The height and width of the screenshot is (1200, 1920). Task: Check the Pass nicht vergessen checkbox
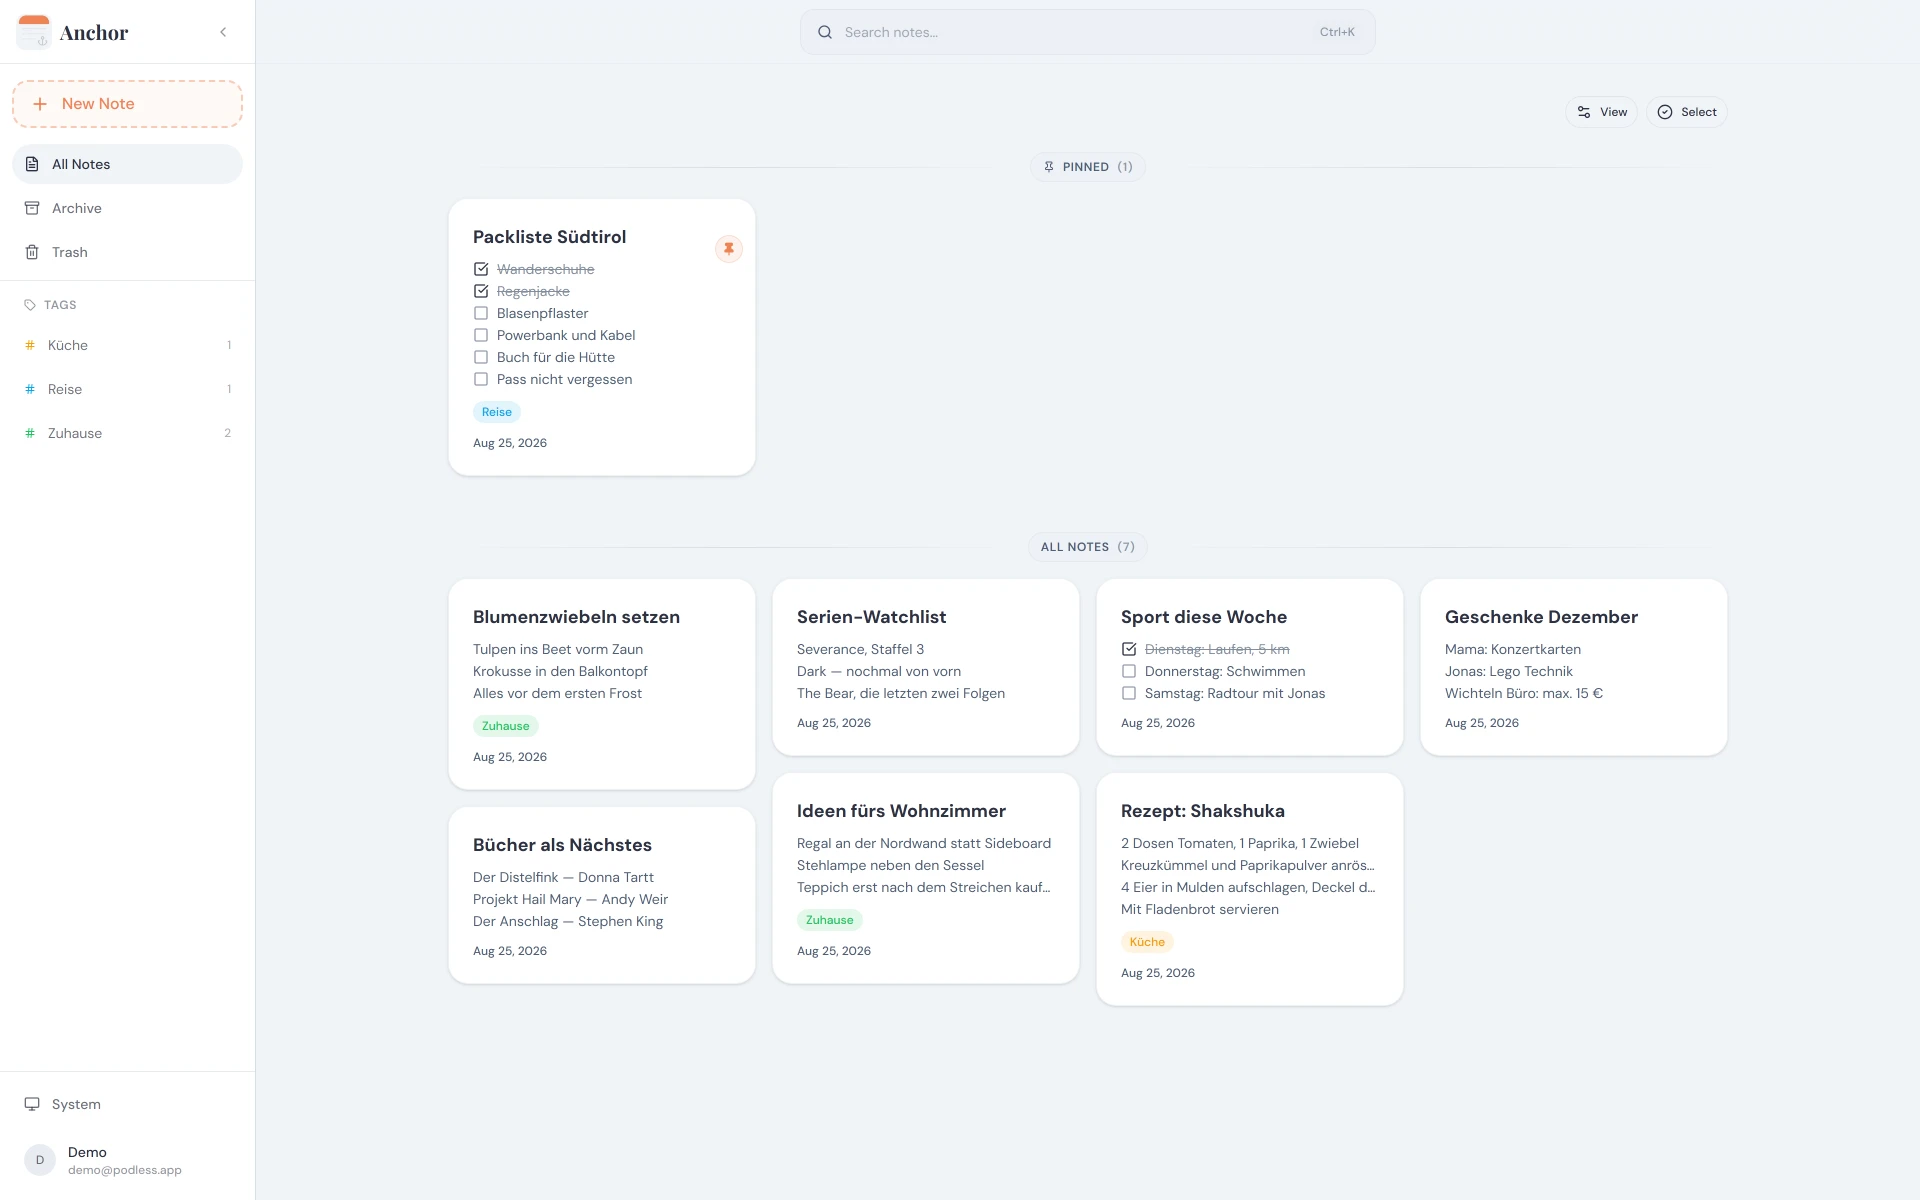(481, 379)
